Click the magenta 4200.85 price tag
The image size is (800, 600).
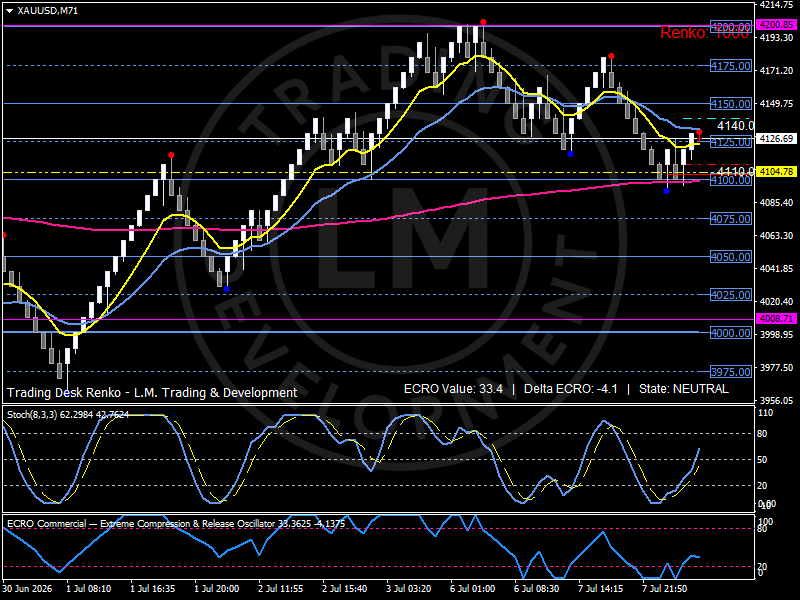(x=776, y=24)
